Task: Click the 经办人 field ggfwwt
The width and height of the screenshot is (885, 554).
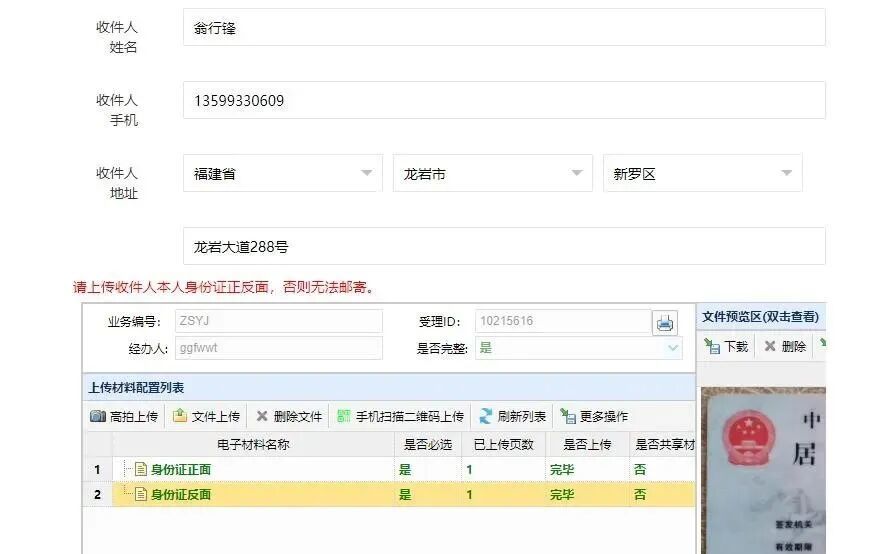Action: 279,348
